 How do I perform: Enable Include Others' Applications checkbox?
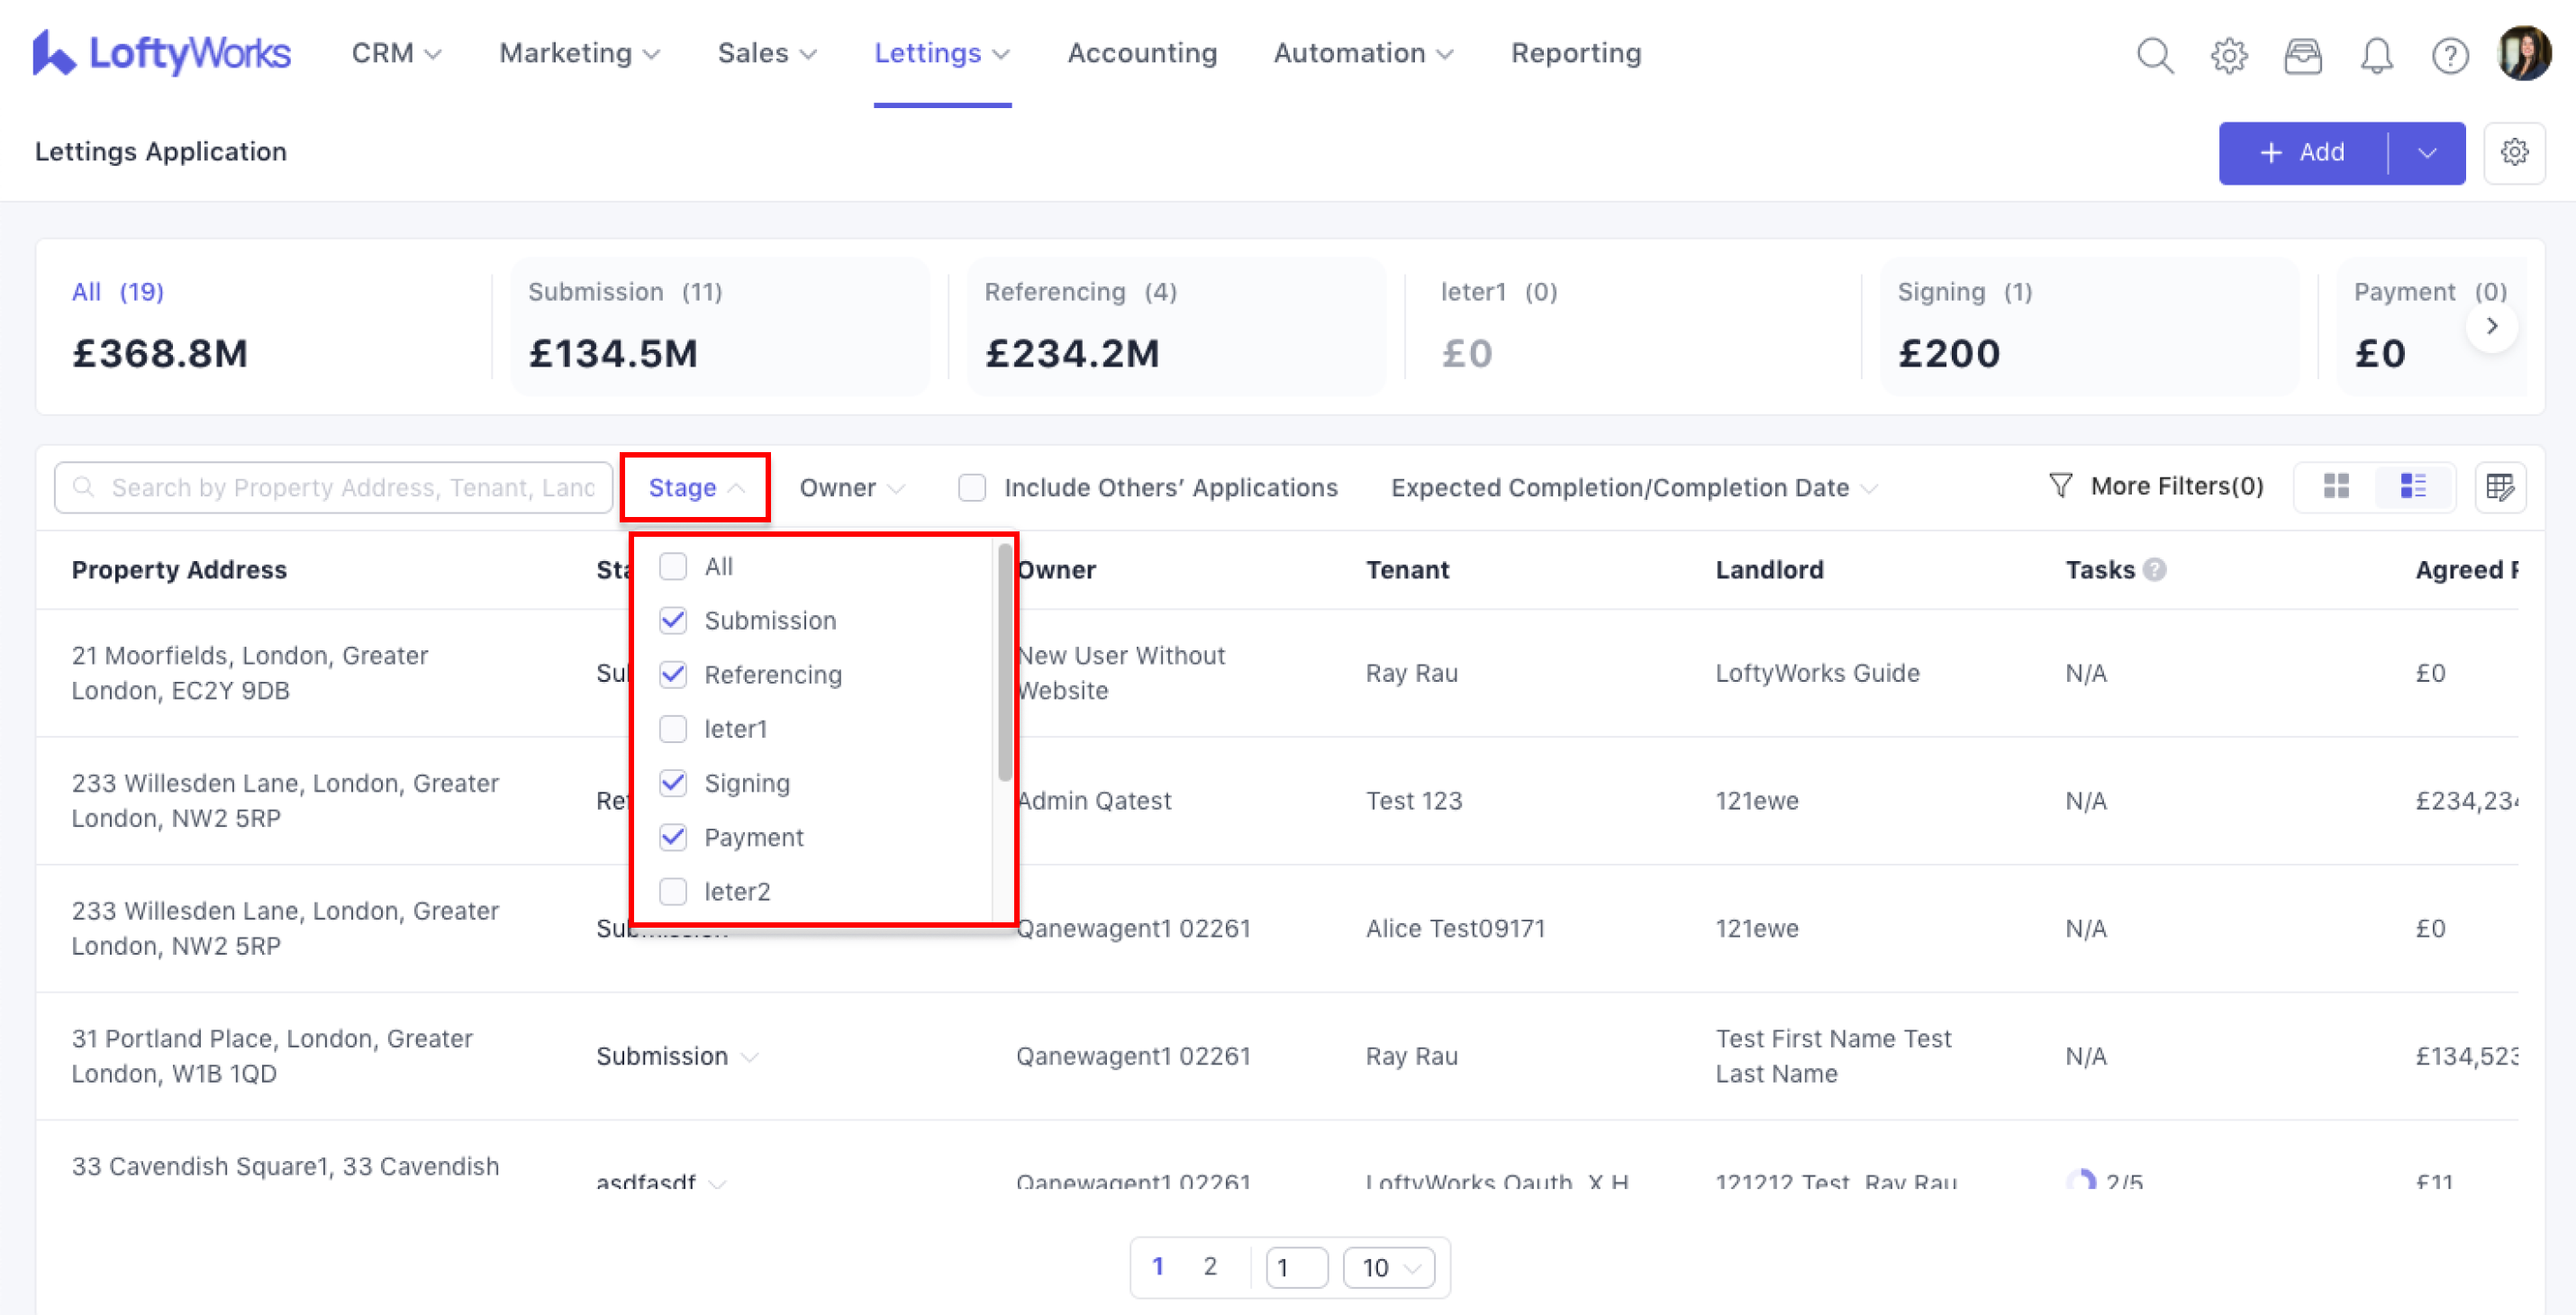971,488
